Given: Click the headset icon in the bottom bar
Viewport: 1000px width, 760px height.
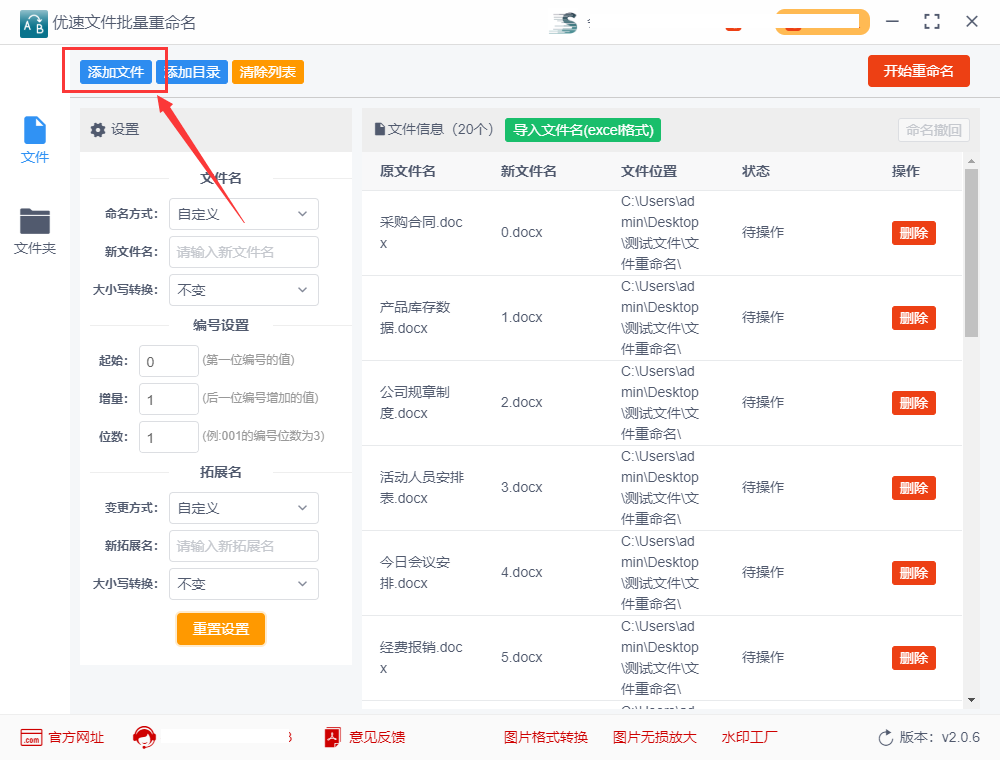Looking at the screenshot, I should [x=145, y=737].
